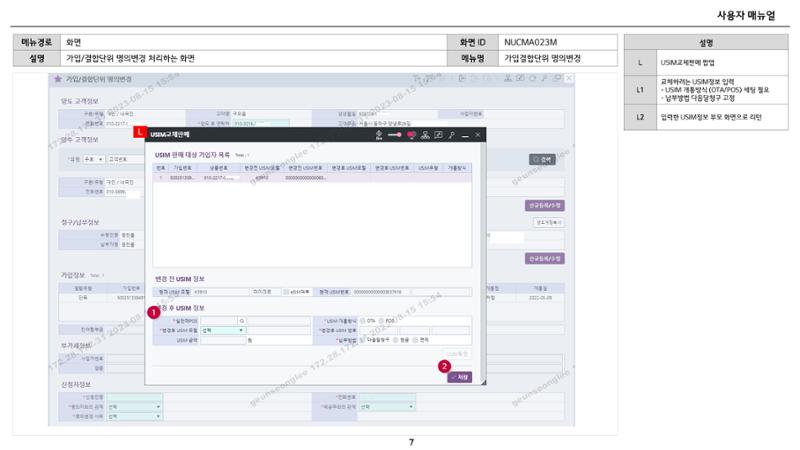The height and width of the screenshot is (450, 800).
Task: Select the third payment method radio button
Action: point(415,340)
